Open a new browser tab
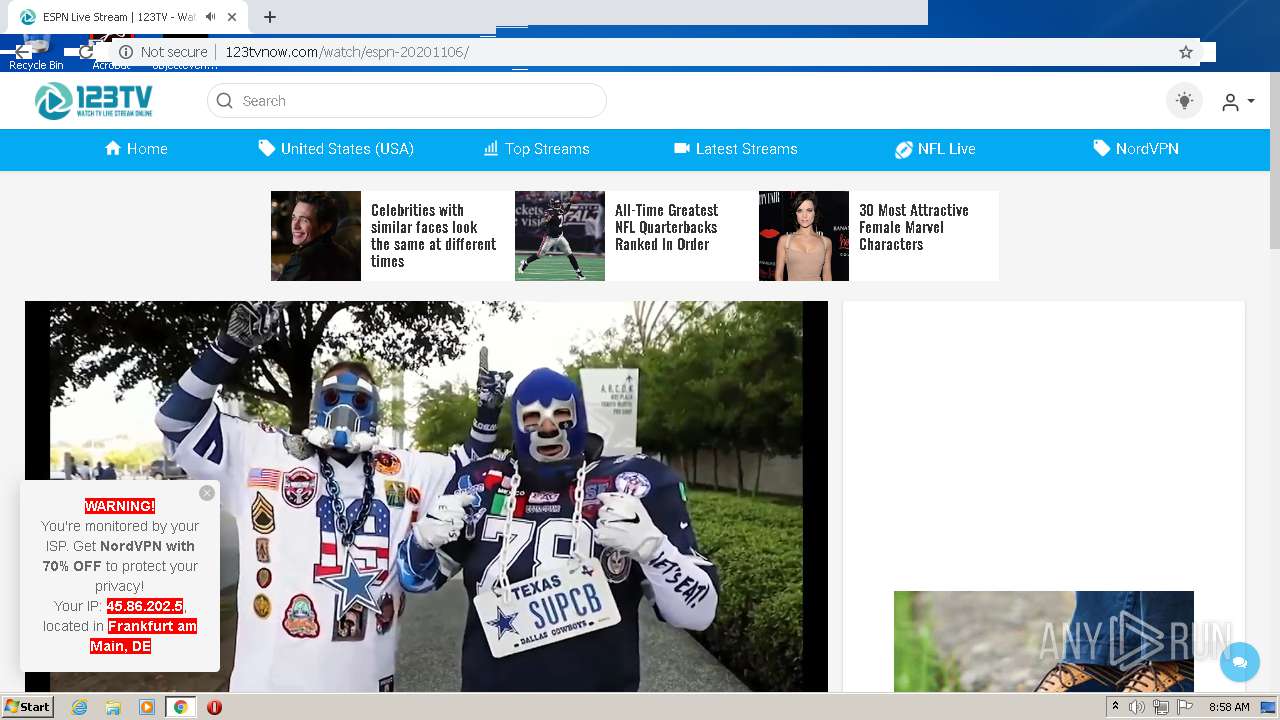Image resolution: width=1280 pixels, height=720 pixels. (270, 17)
